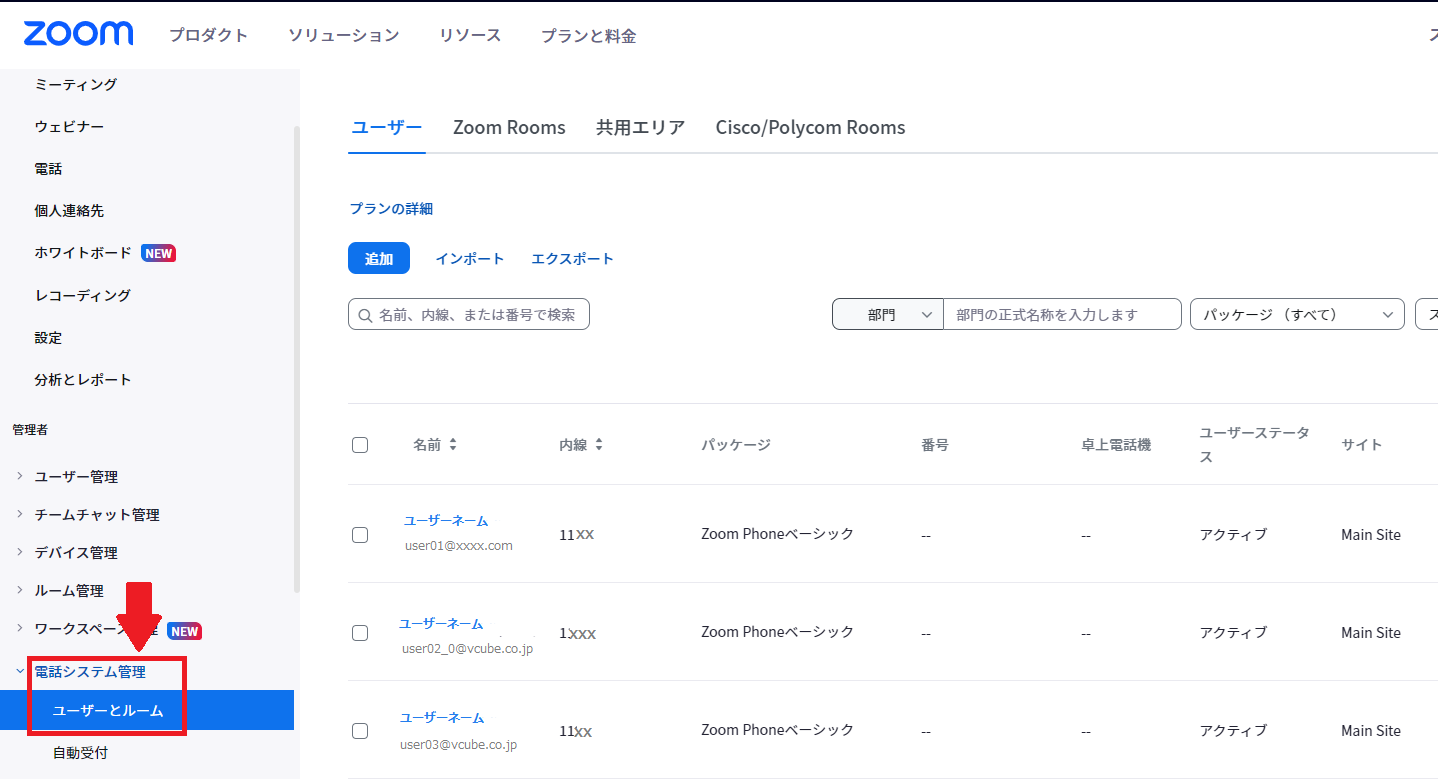Click the ユーザーステータス column header

[x=1254, y=445]
